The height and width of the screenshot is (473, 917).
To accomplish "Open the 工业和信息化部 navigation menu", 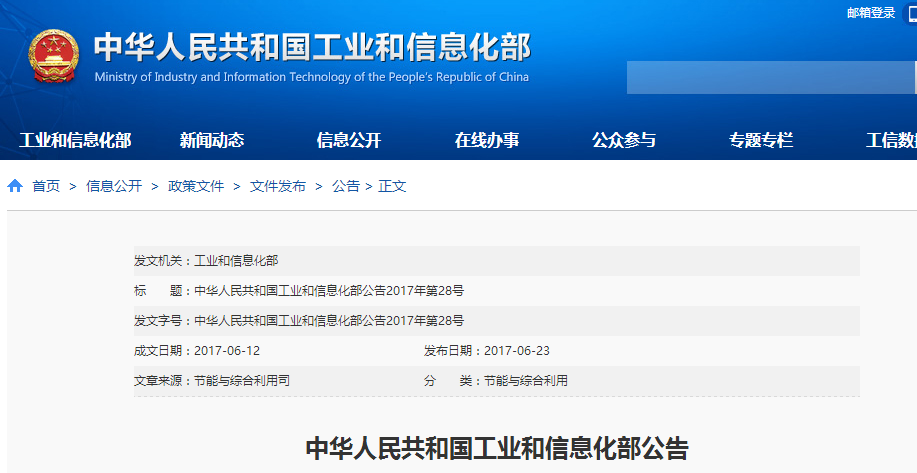I will tap(75, 140).
